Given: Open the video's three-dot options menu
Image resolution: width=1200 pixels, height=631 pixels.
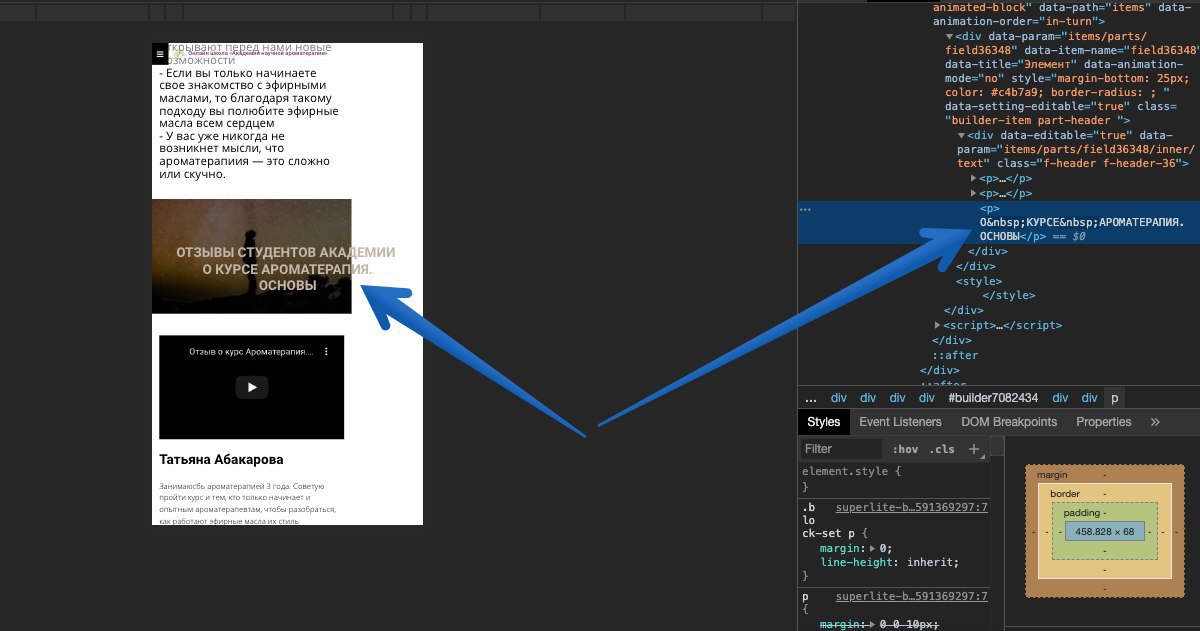Looking at the screenshot, I should (x=325, y=352).
